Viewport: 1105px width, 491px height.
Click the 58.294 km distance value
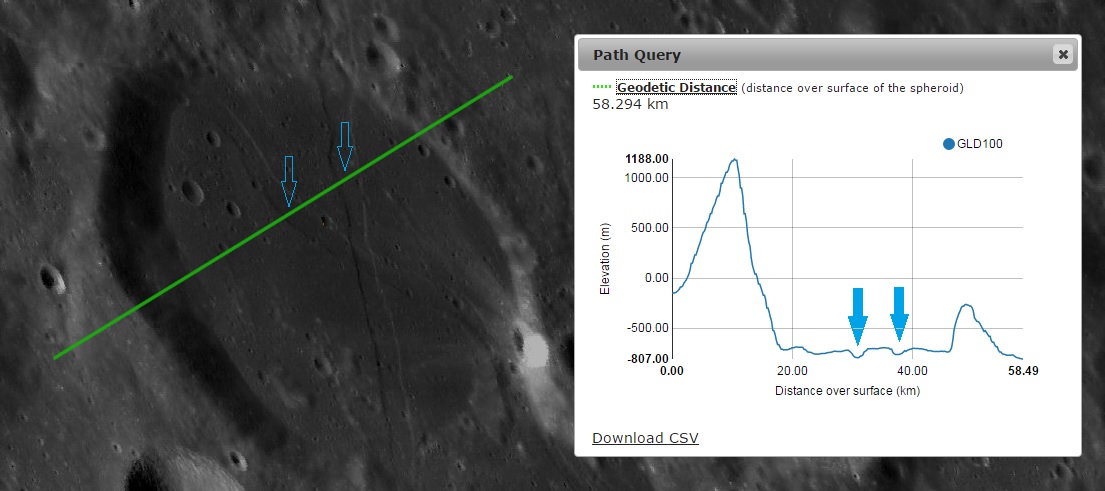630,104
